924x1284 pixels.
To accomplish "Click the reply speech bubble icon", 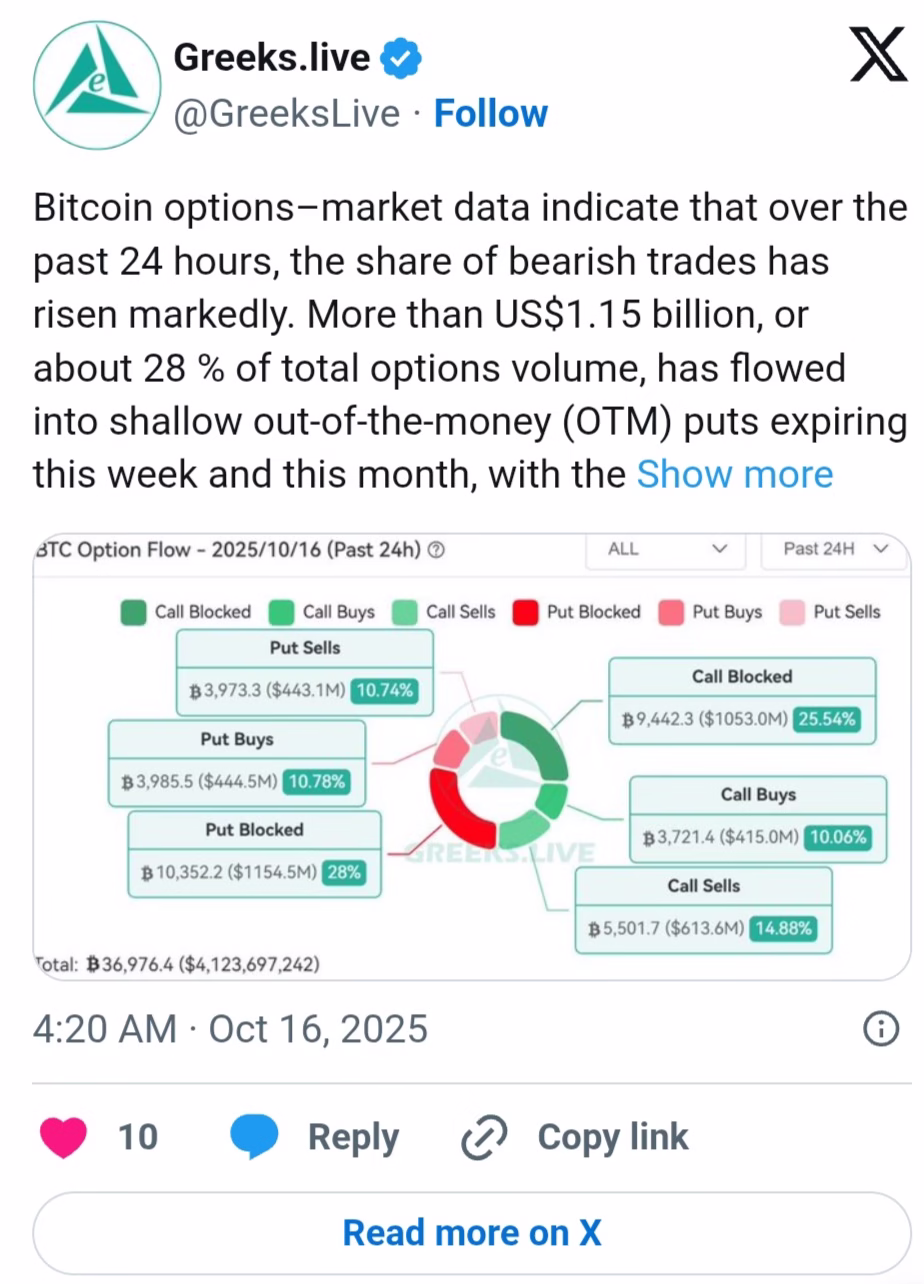I will click(254, 1137).
